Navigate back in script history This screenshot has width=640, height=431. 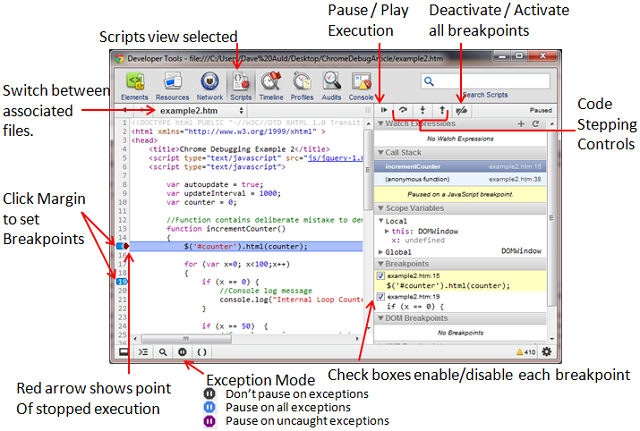pos(125,110)
